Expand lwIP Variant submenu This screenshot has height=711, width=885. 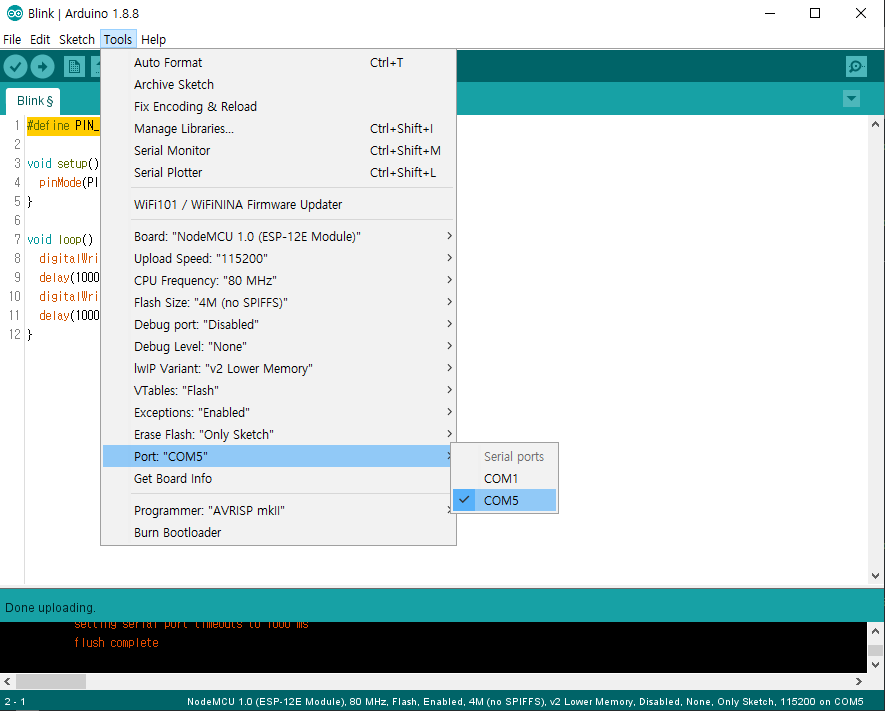(x=278, y=368)
